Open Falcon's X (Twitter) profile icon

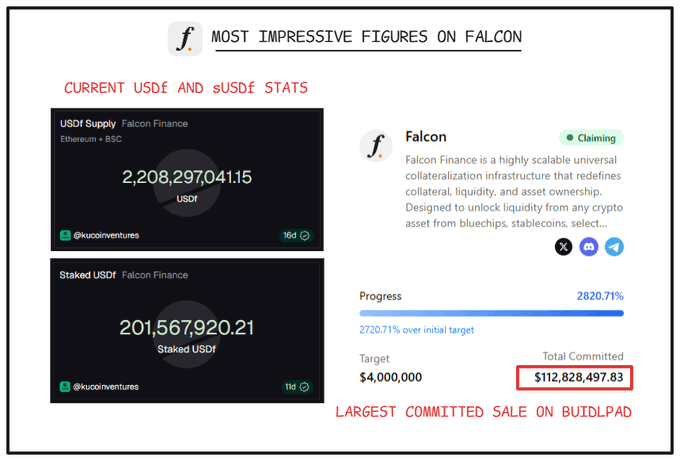[x=564, y=246]
